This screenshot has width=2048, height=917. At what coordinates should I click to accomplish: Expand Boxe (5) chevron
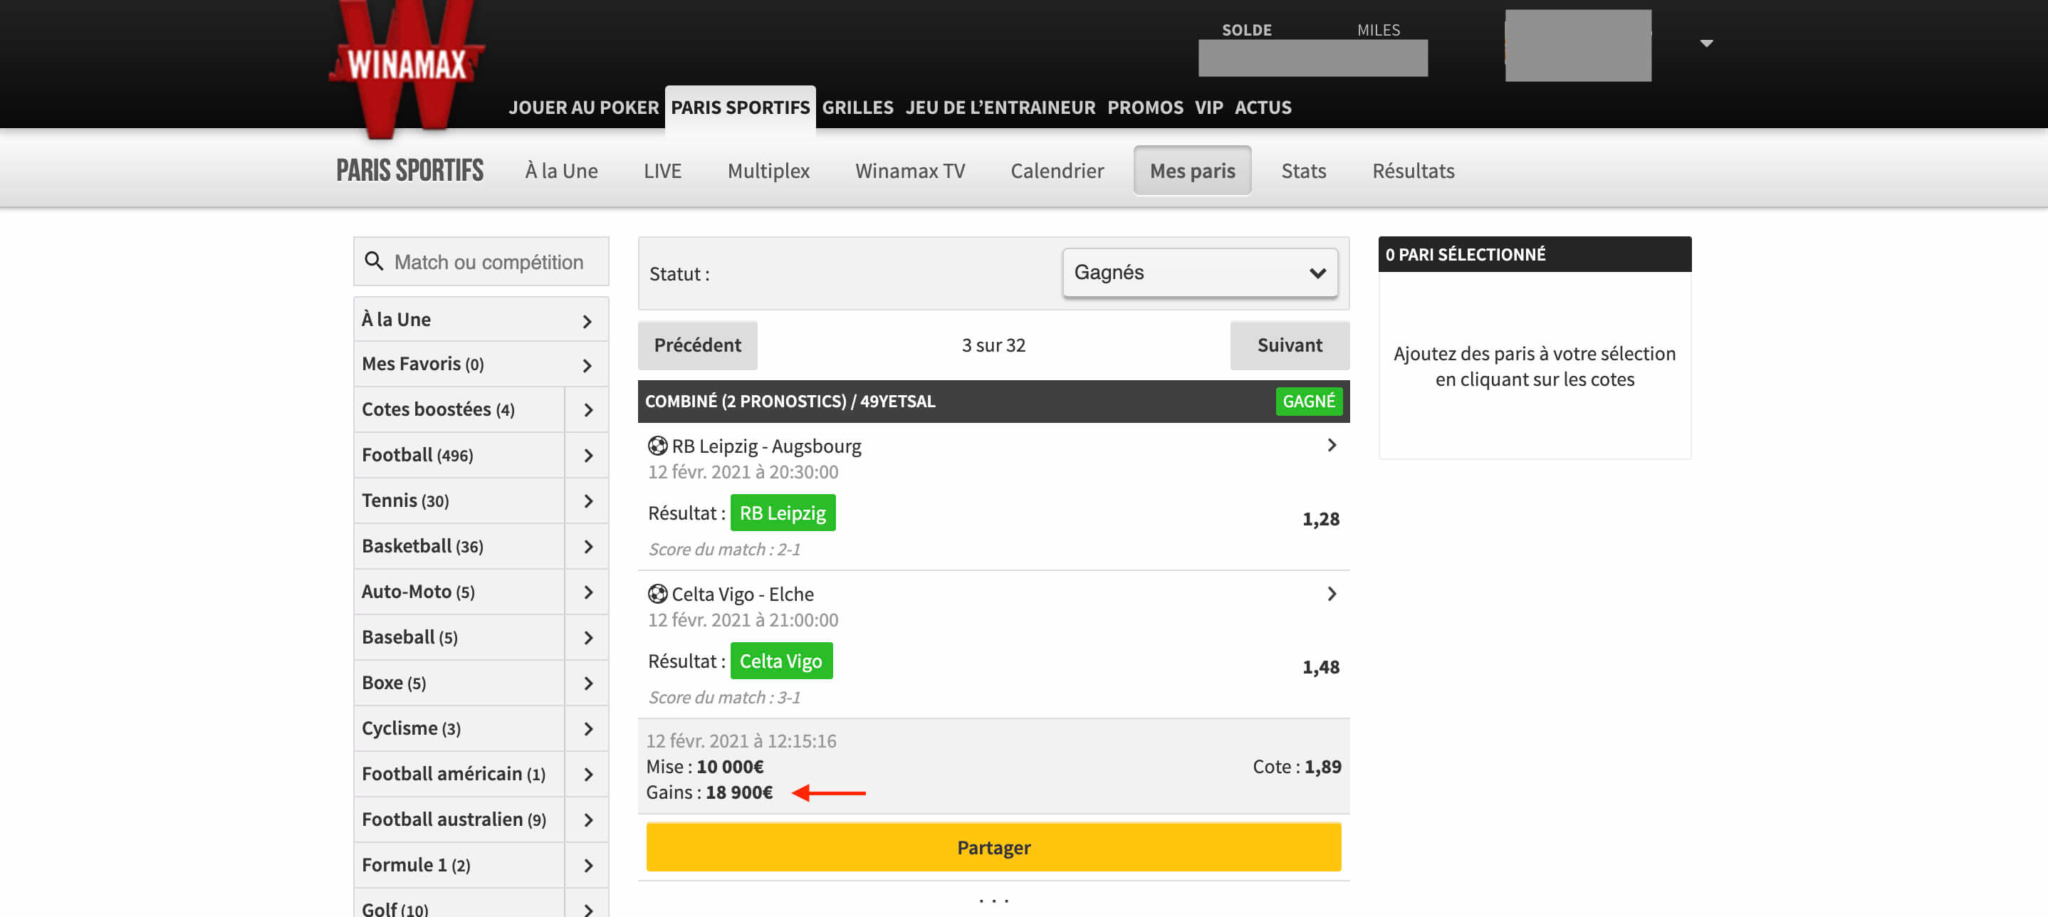pyautogui.click(x=588, y=684)
